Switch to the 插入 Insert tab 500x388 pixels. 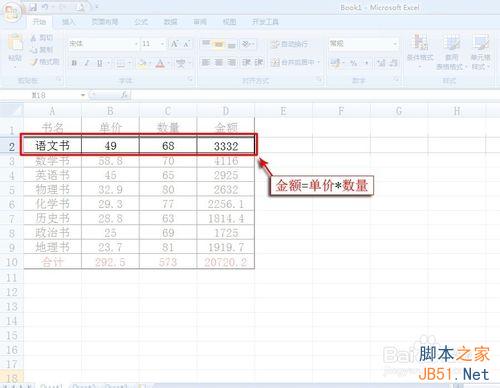point(69,22)
